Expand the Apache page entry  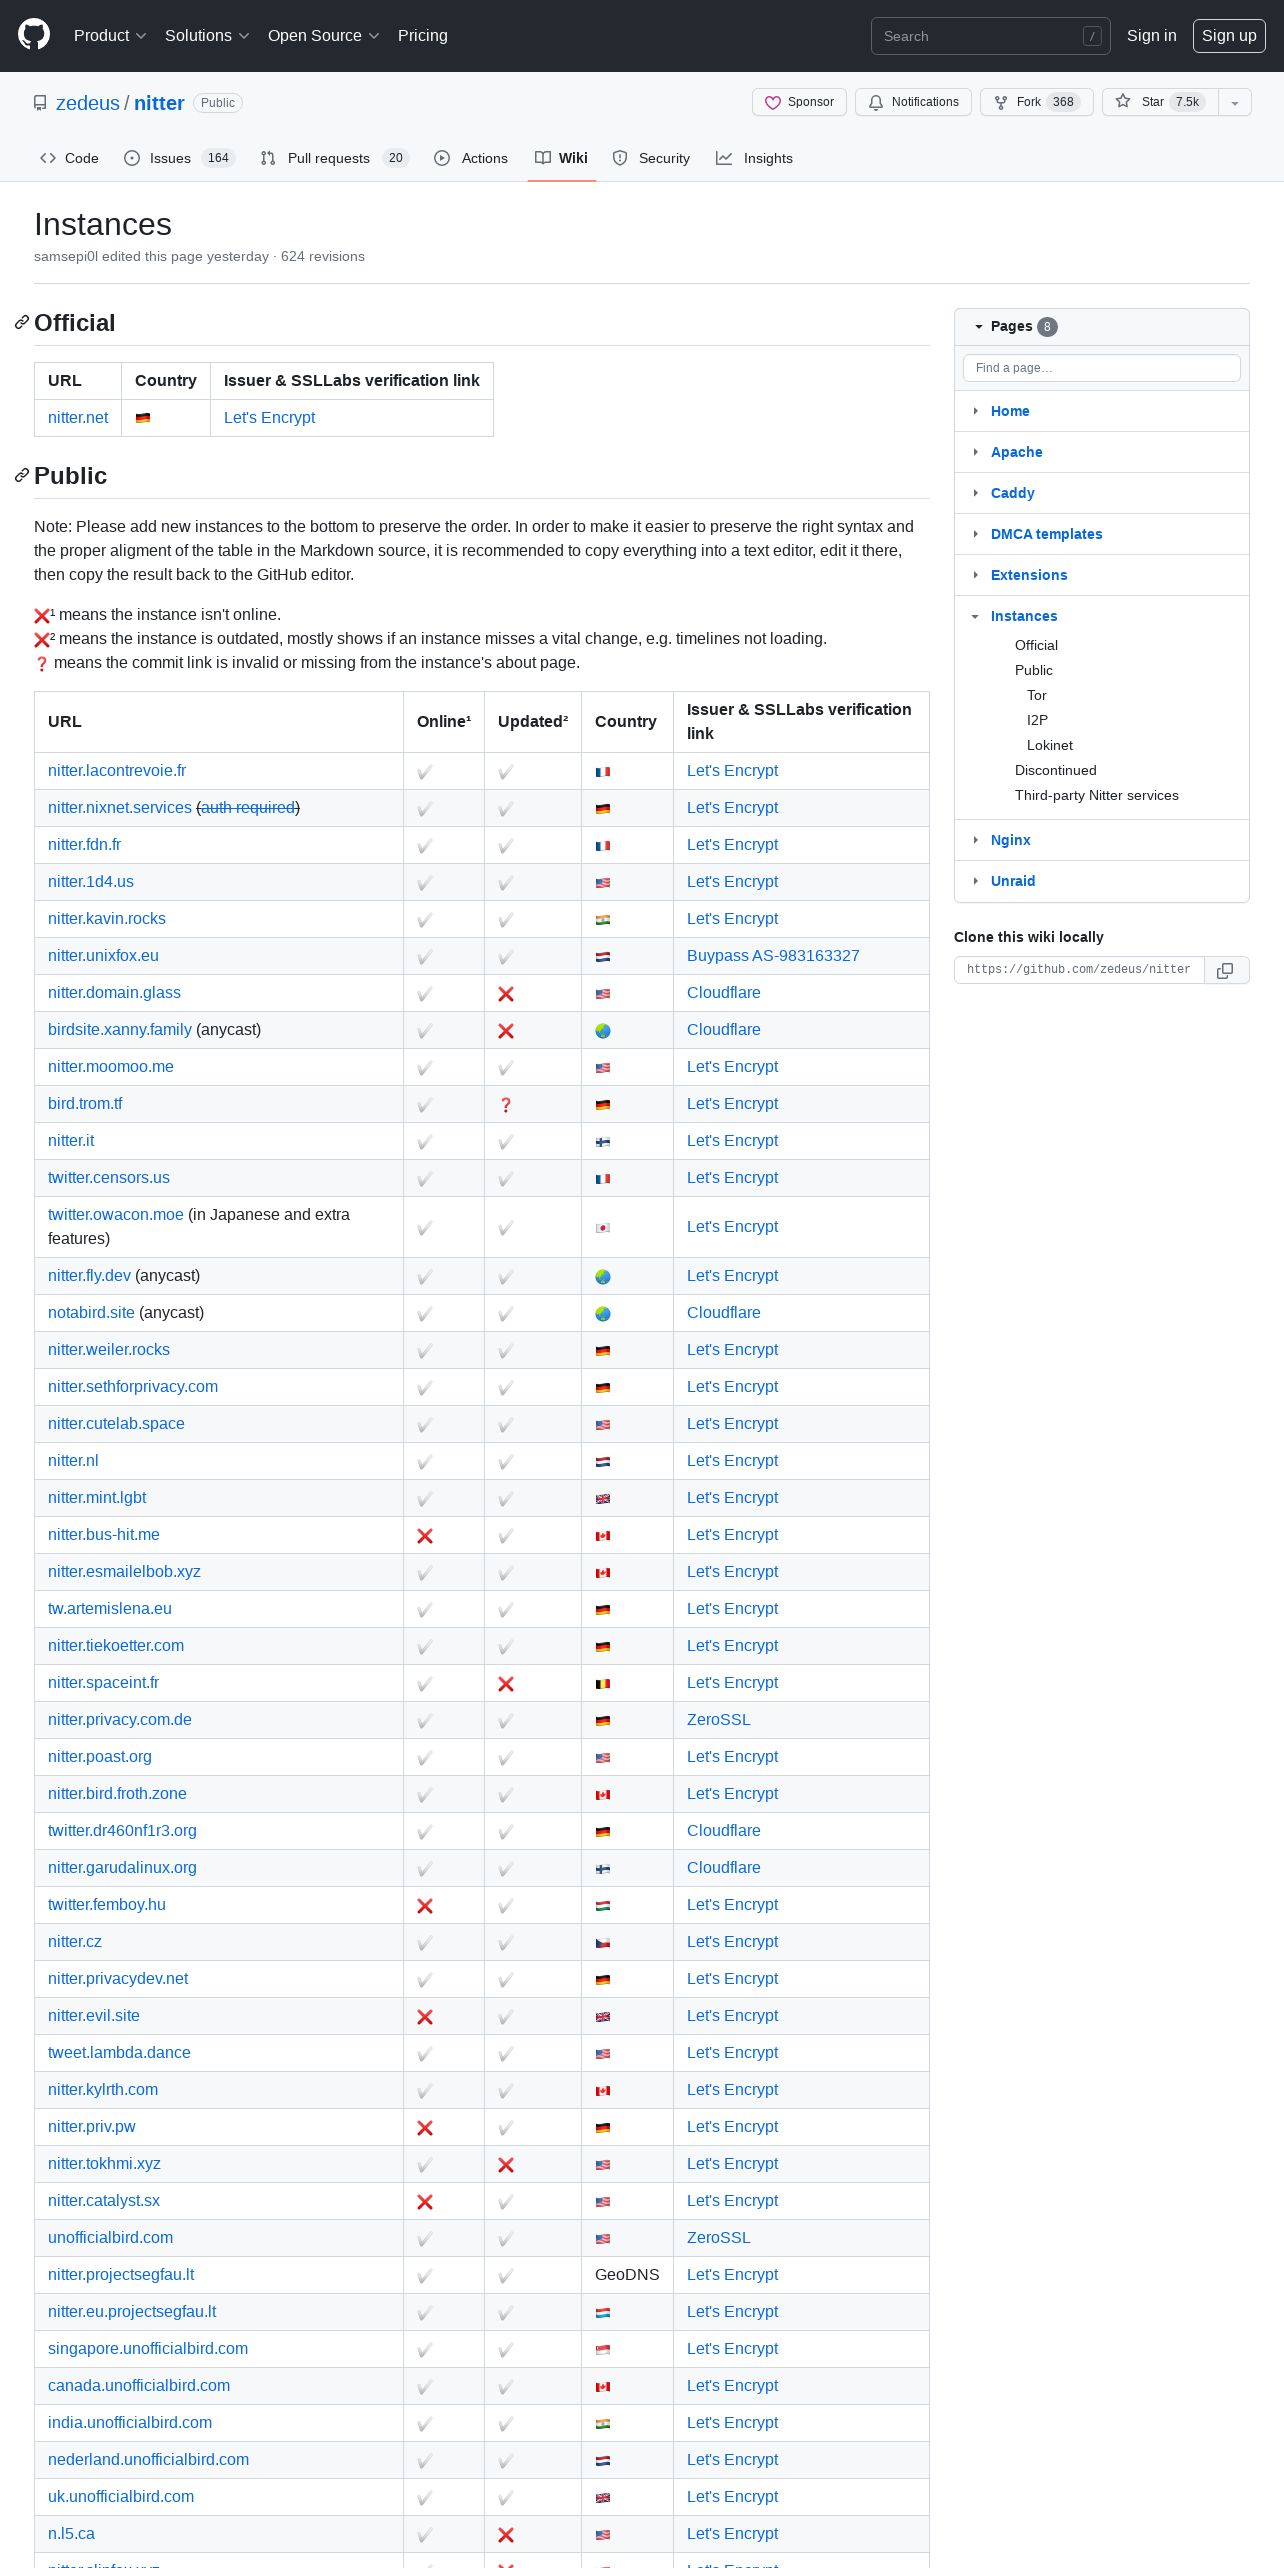pos(976,452)
